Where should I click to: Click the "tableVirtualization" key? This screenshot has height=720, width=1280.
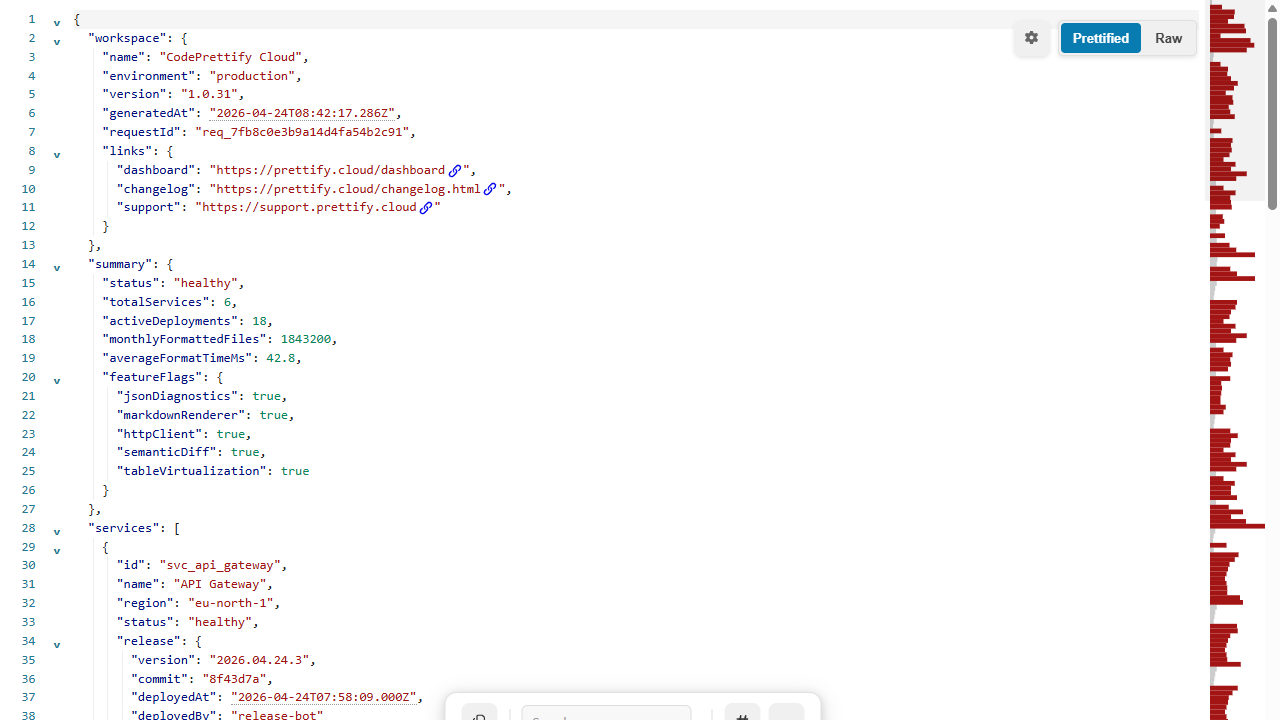point(191,471)
